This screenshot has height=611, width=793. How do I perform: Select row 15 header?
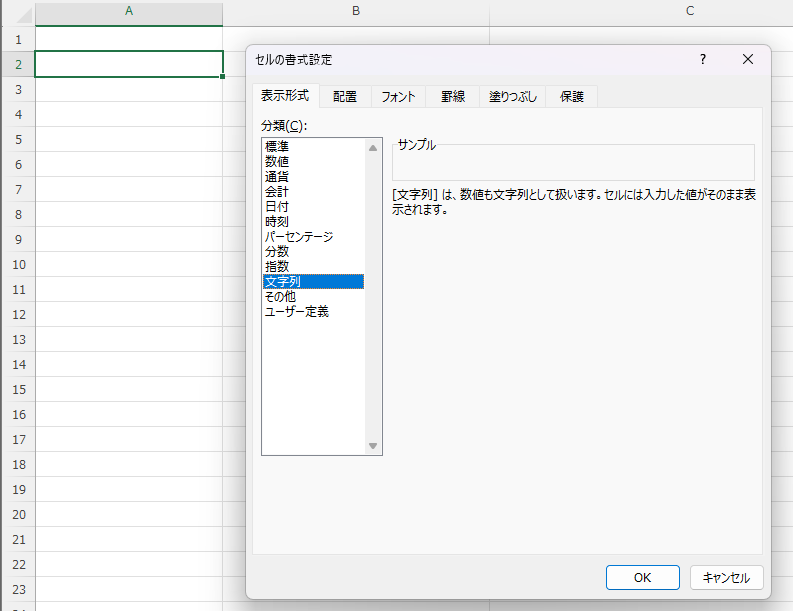pos(18,389)
